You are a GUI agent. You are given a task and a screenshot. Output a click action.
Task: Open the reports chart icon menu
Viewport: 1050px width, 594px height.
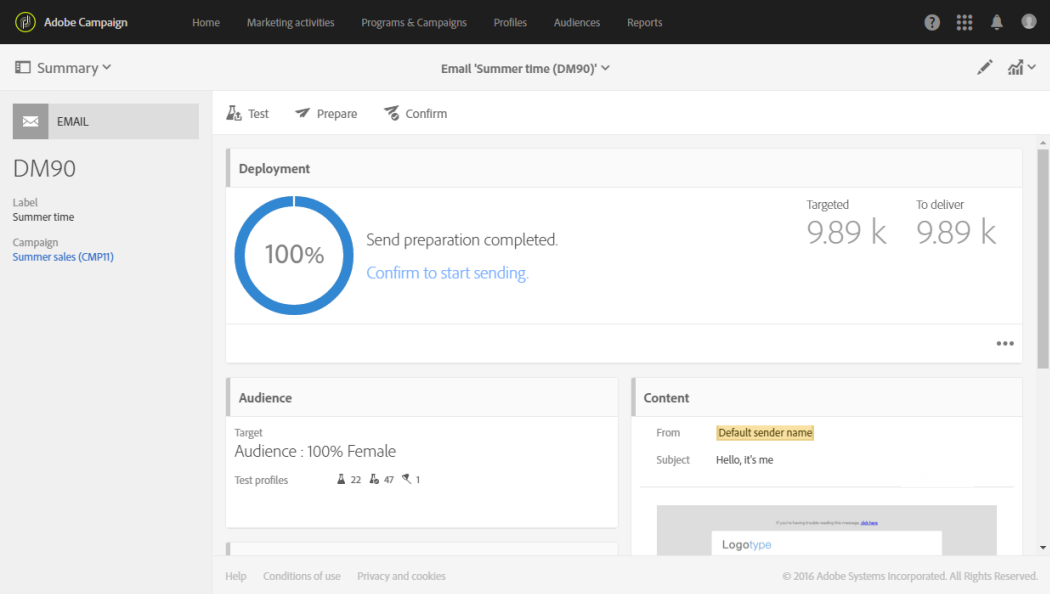(1020, 68)
